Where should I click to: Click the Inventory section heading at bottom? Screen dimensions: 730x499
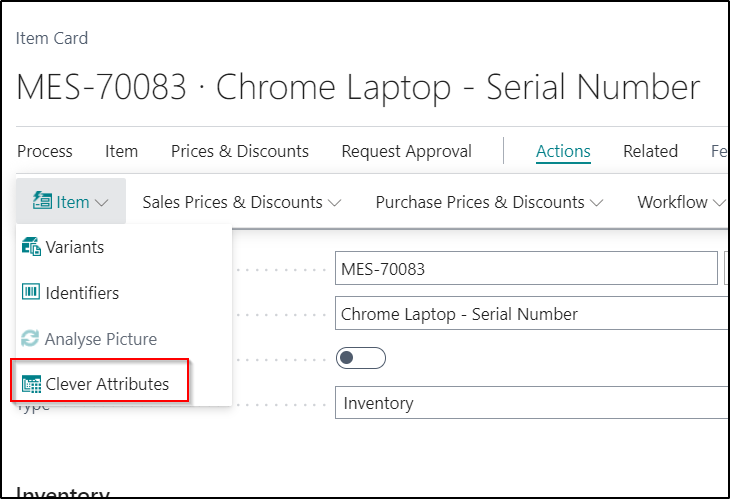(x=62, y=492)
